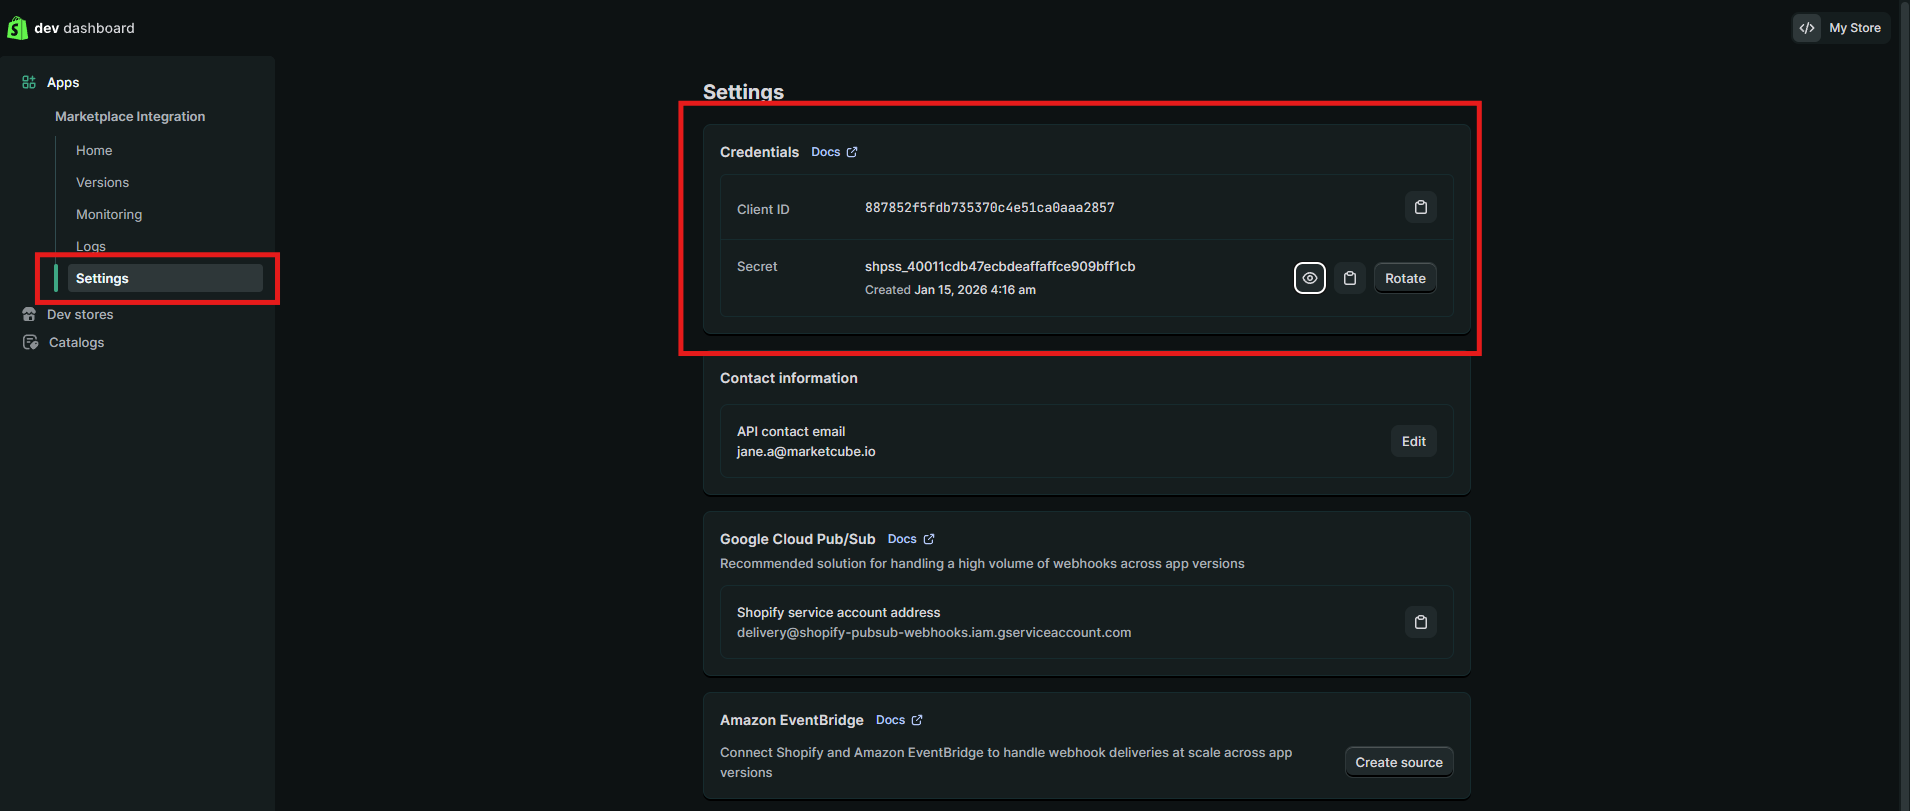The image size is (1910, 811).
Task: Open the Logs section
Action: tap(91, 246)
